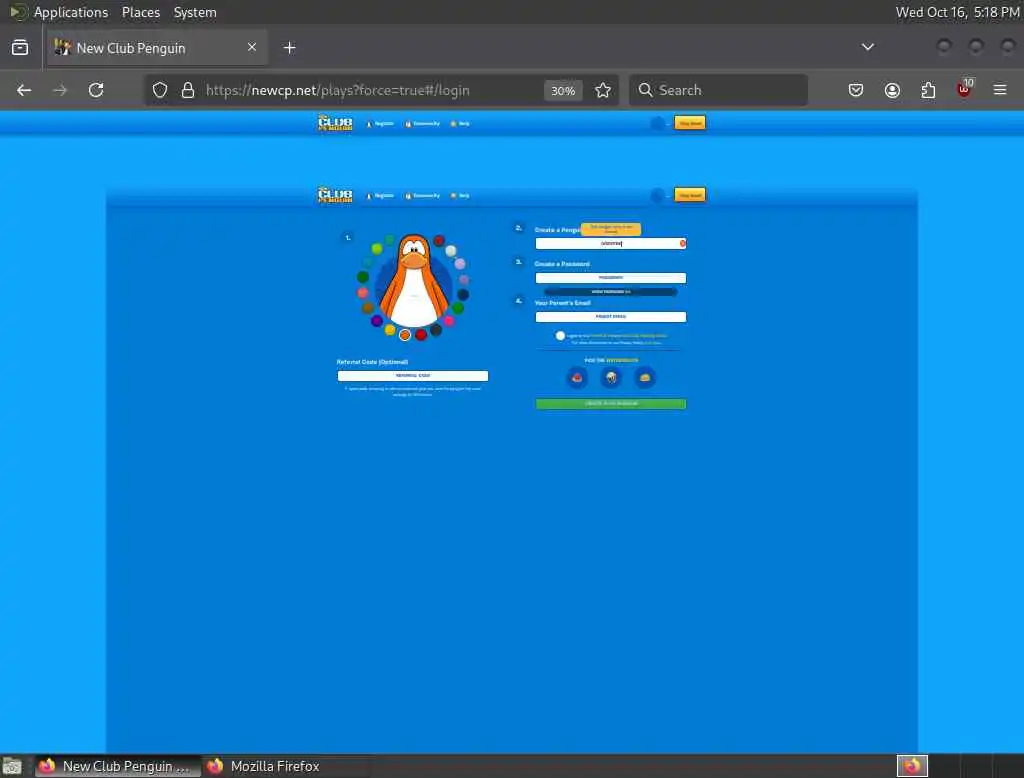Open a new browser tab

coord(289,48)
